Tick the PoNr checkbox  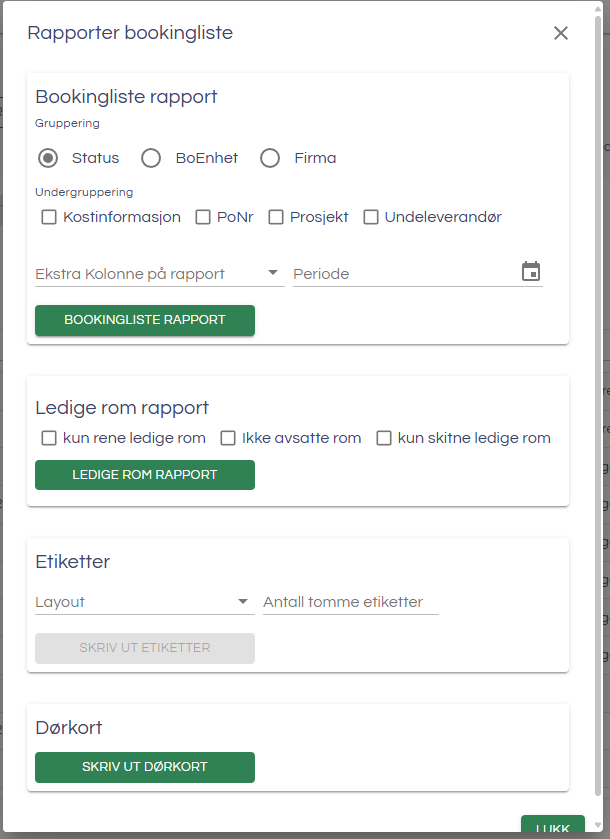point(203,217)
